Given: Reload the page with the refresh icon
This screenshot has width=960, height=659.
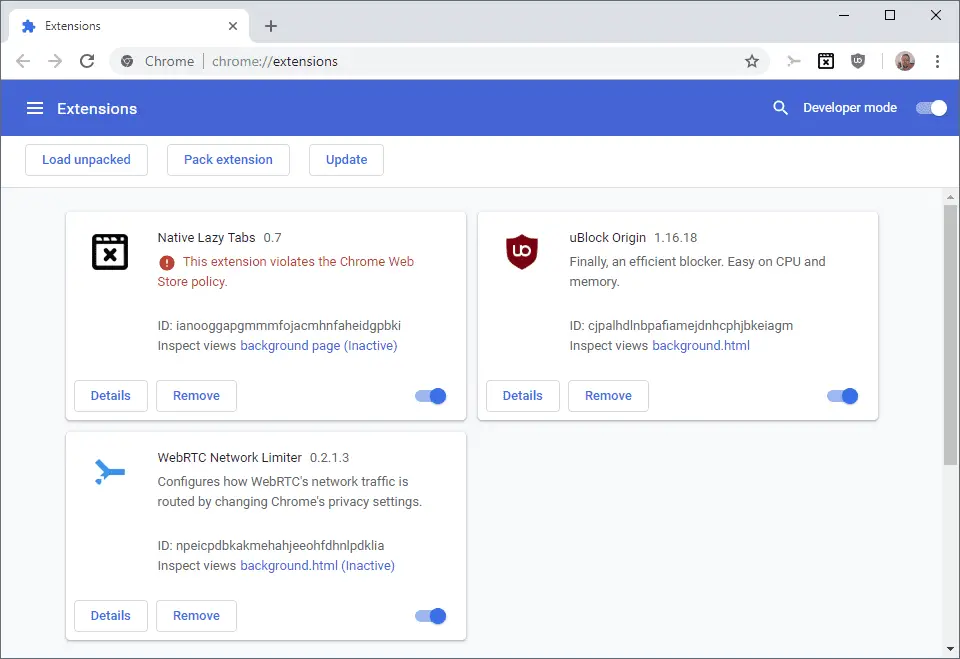Looking at the screenshot, I should click(87, 61).
